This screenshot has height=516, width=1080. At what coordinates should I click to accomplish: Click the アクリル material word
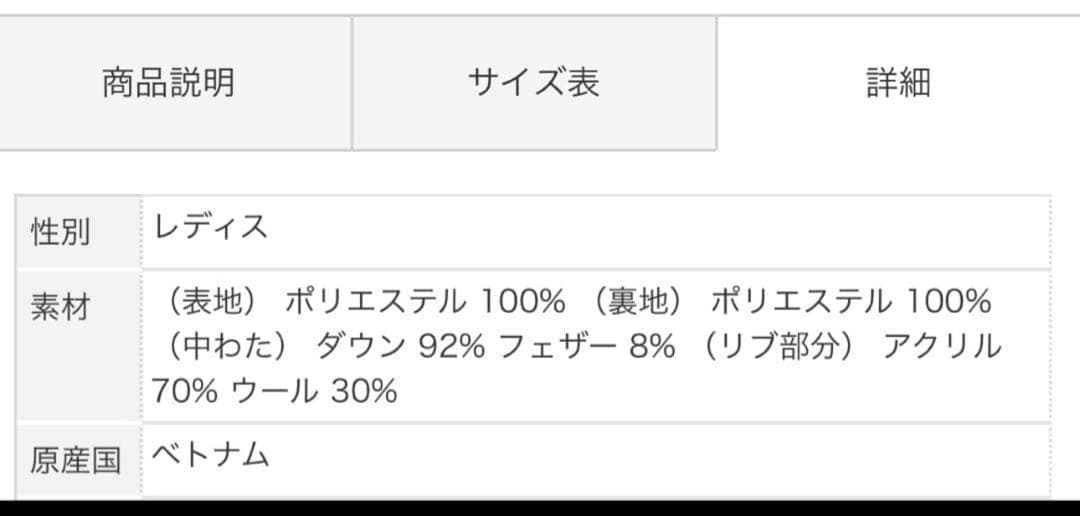click(x=941, y=346)
